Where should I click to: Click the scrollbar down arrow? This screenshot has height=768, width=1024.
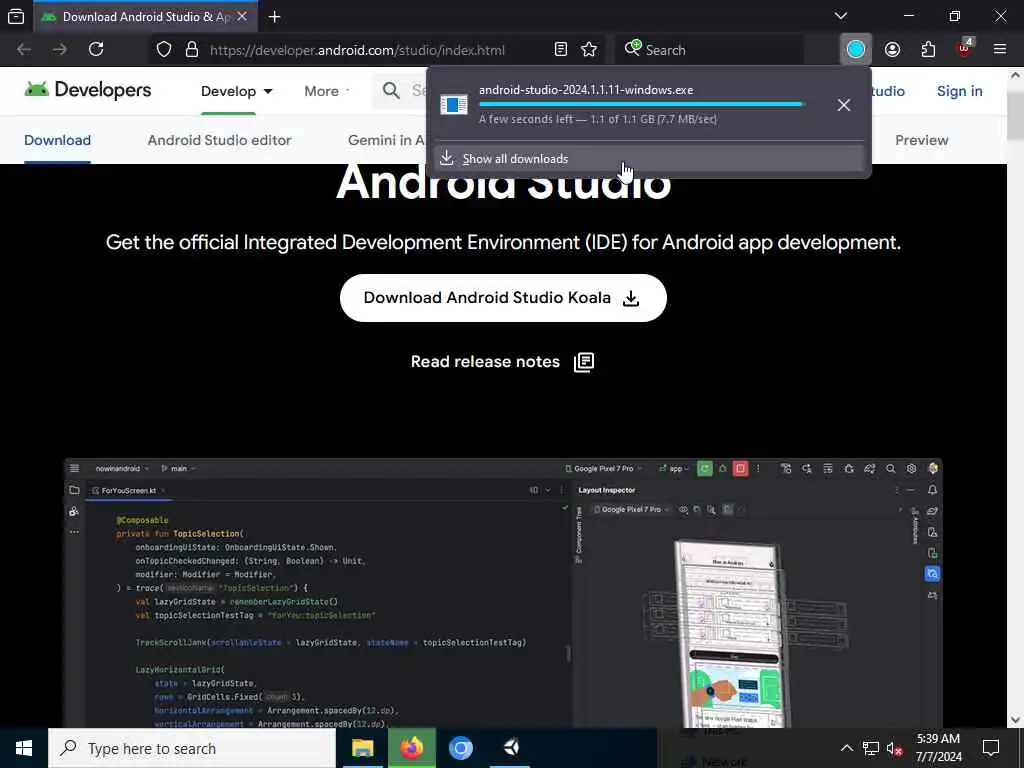[x=1015, y=720]
